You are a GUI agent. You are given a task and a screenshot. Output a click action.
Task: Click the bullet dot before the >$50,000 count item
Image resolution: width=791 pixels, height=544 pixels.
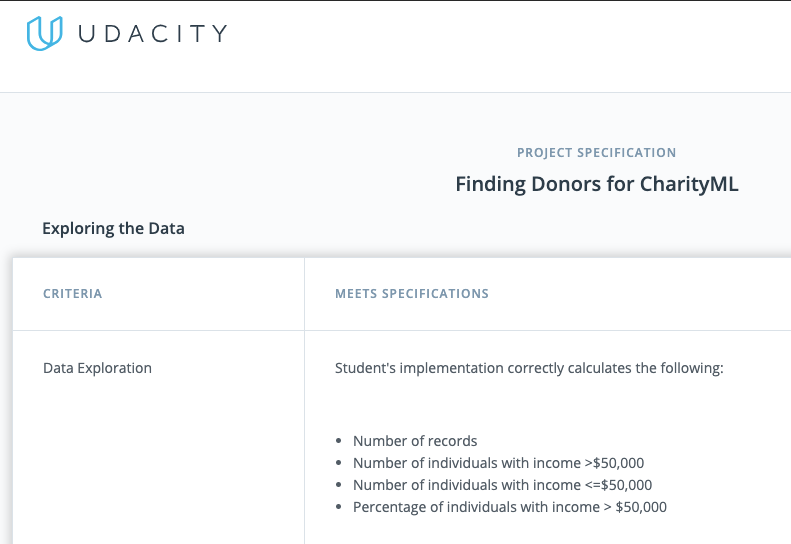(x=341, y=463)
